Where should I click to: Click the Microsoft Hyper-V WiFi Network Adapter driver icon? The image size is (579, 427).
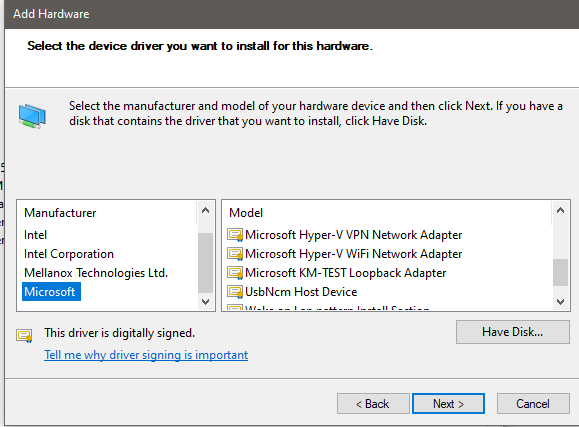tap(235, 254)
